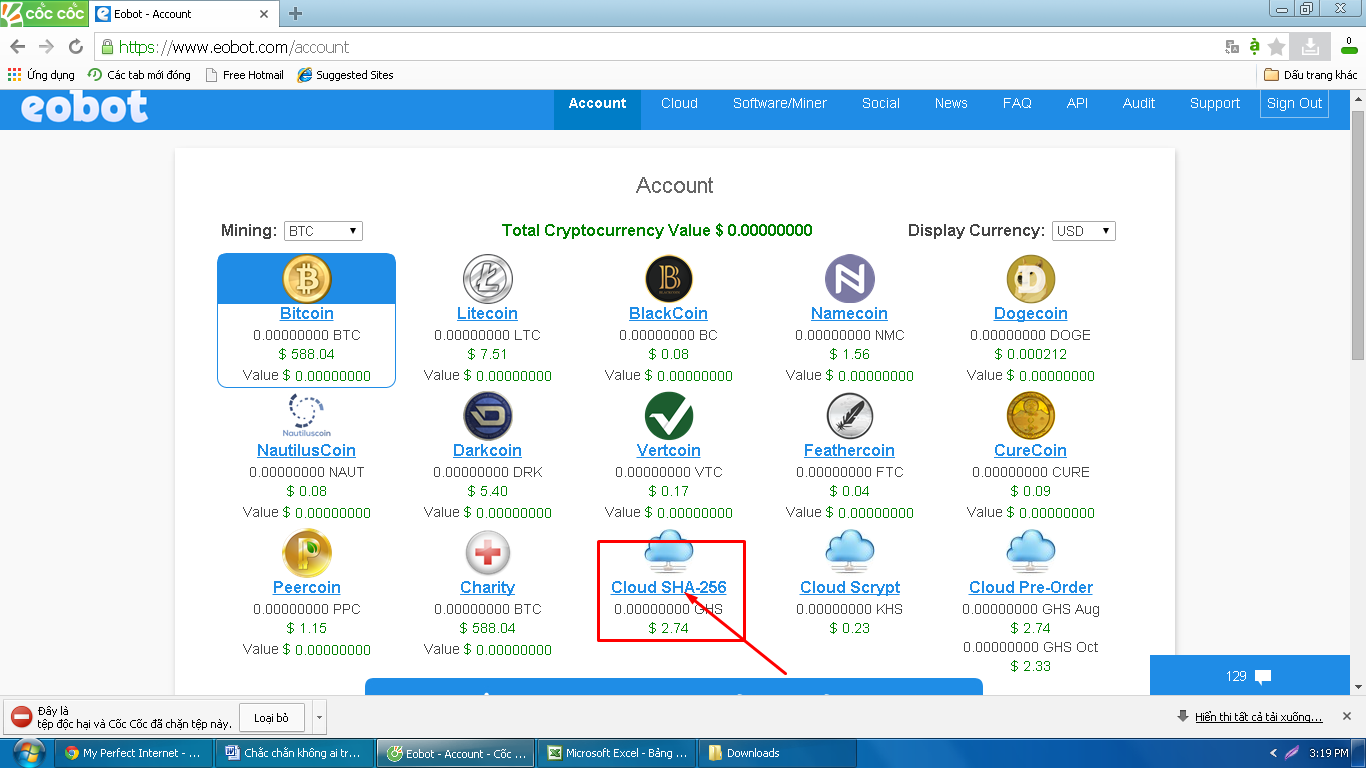Screen dimensions: 1366x768
Task: Open the Charity link
Action: (x=487, y=588)
